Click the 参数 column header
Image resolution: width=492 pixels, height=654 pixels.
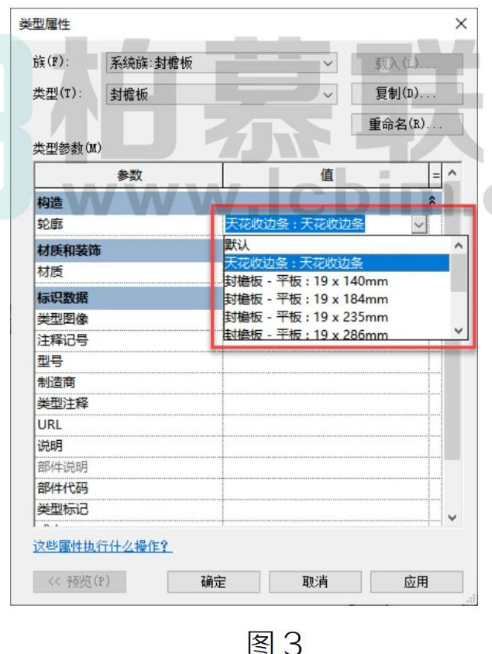coord(129,175)
